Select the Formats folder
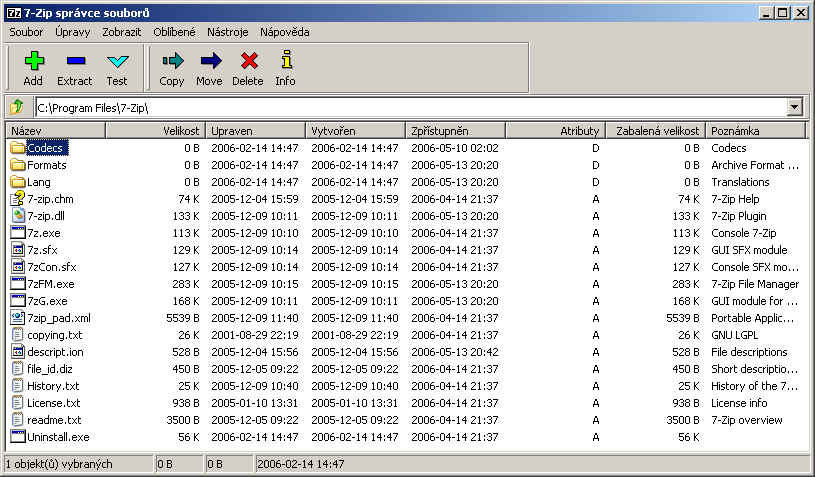The width and height of the screenshot is (815, 477). click(x=47, y=165)
